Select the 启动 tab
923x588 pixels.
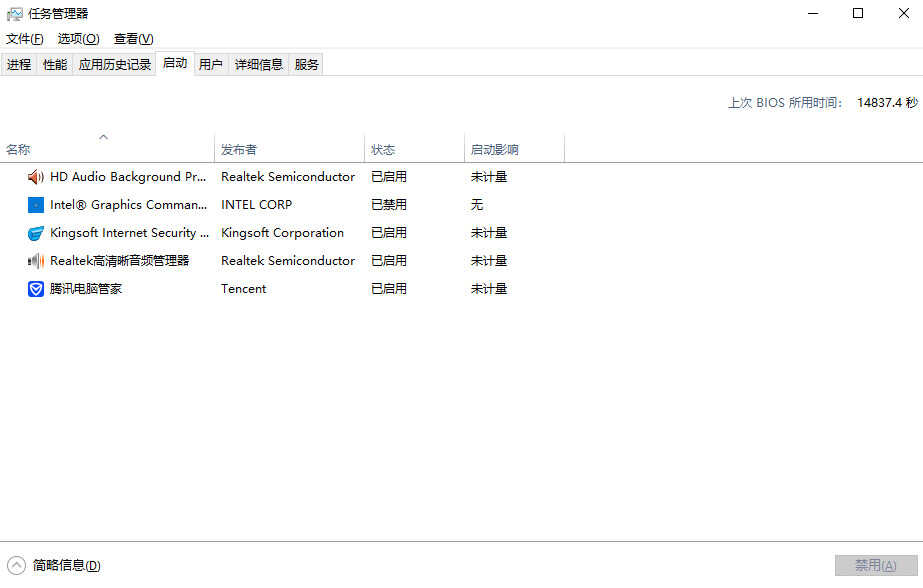coord(175,63)
